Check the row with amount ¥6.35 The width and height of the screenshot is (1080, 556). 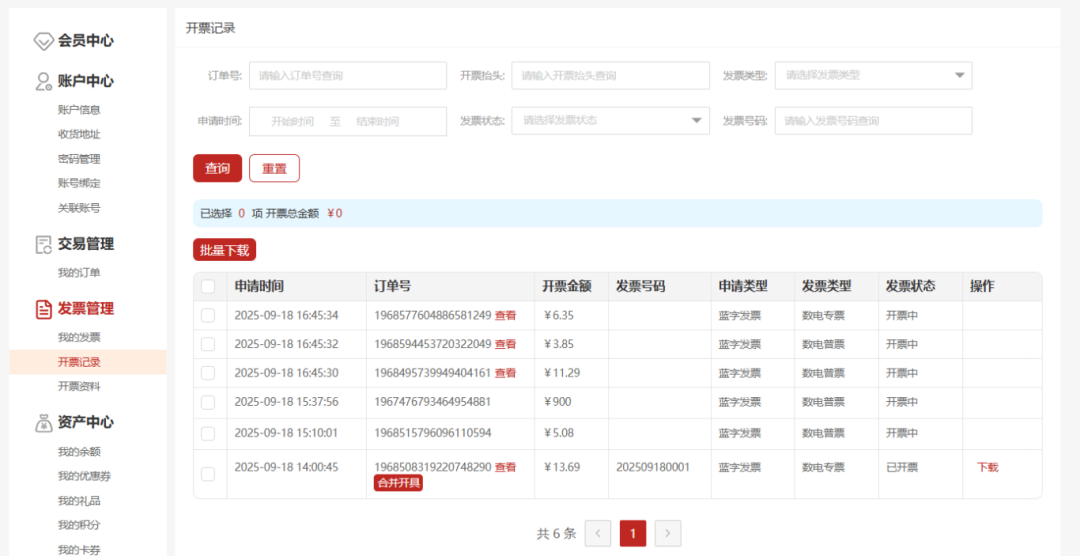208,315
